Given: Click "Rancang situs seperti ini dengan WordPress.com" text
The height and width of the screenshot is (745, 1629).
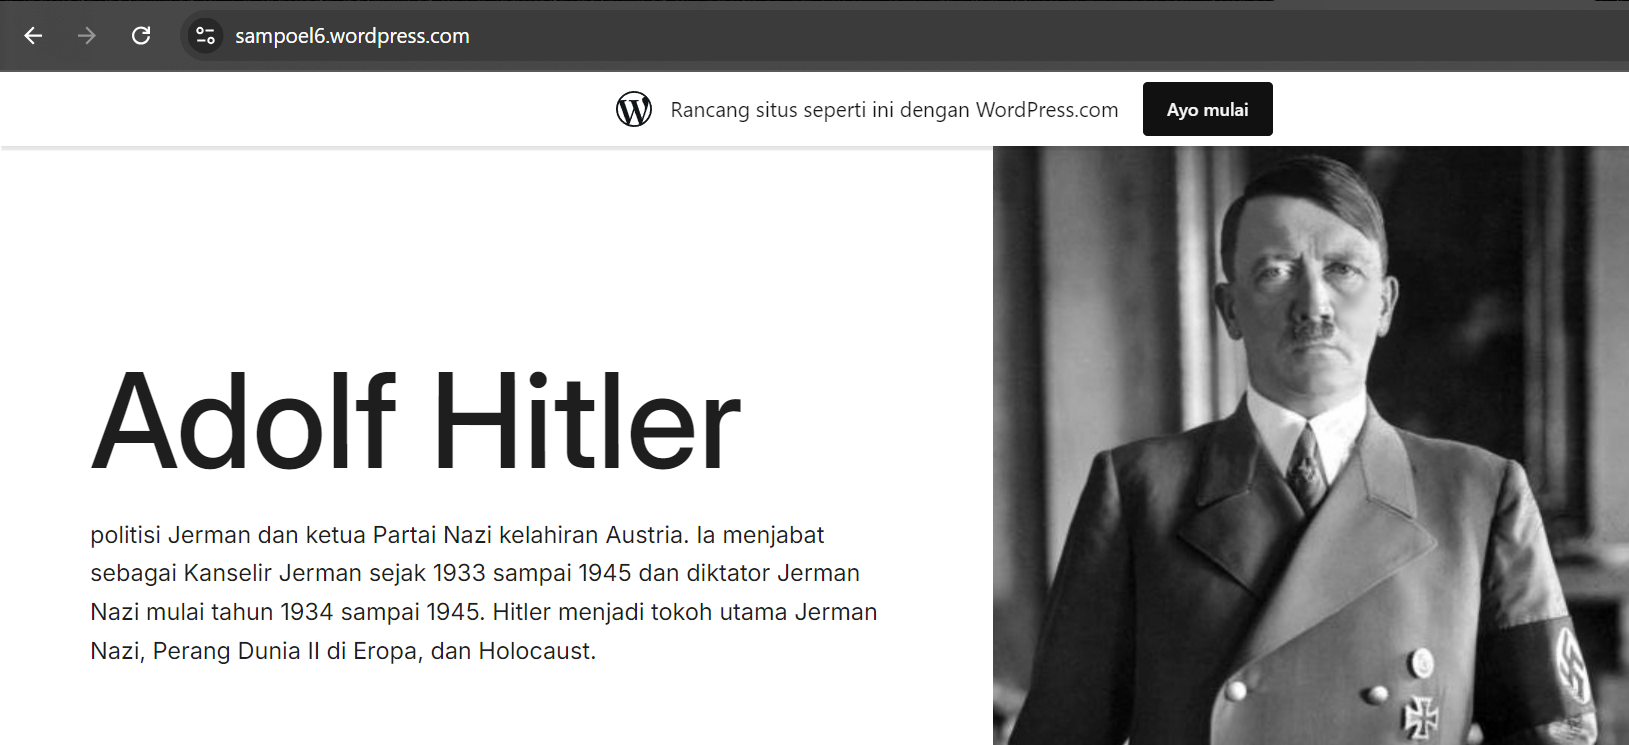Looking at the screenshot, I should pos(894,110).
